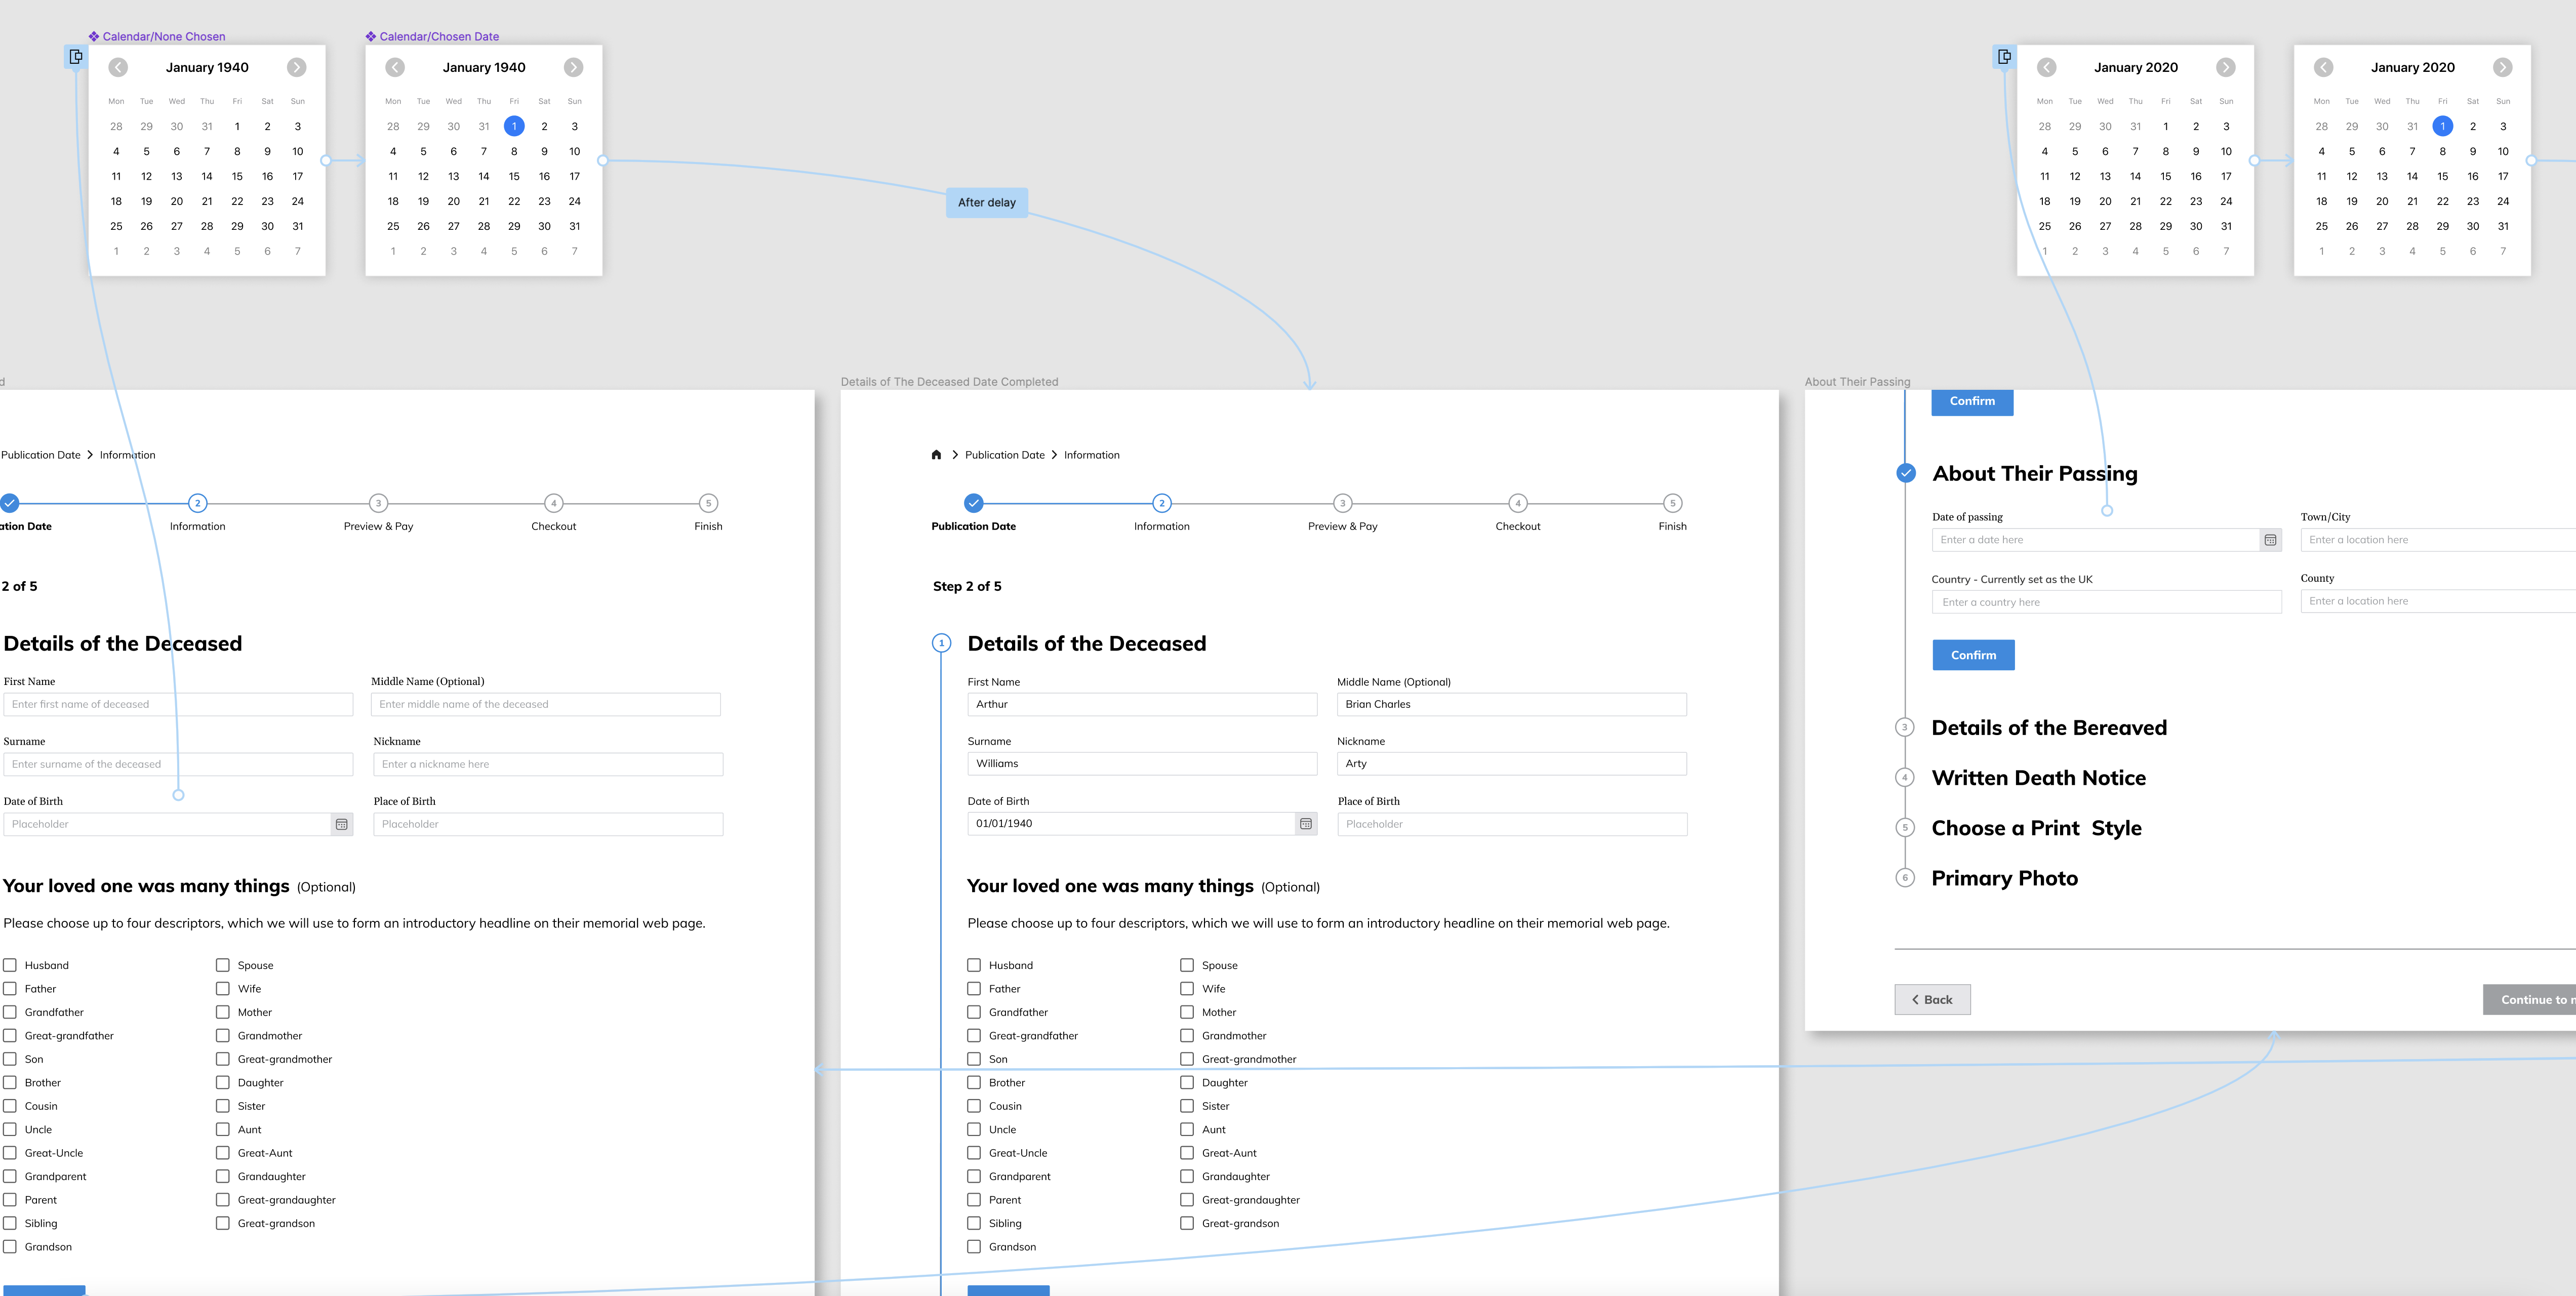2576x1296 pixels.
Task: Enable the Grandson checkbox in completed form
Action: point(974,1247)
